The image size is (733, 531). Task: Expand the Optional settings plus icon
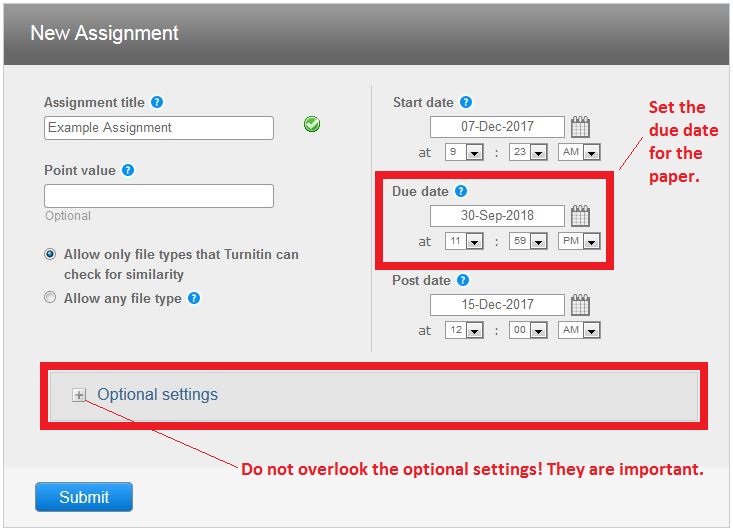[79, 395]
